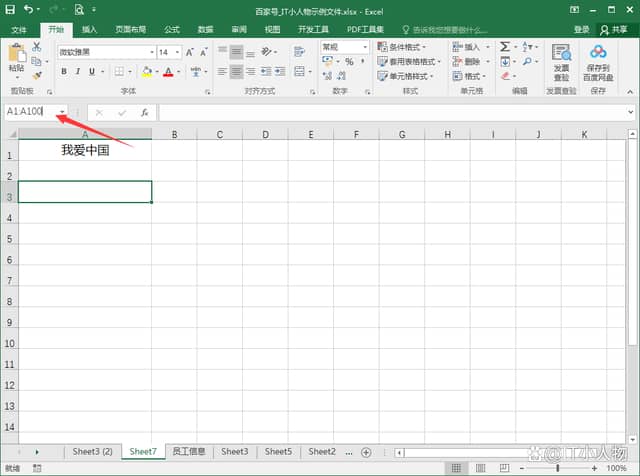
Task: Click the Insert Function fx icon
Action: pyautogui.click(x=144, y=113)
